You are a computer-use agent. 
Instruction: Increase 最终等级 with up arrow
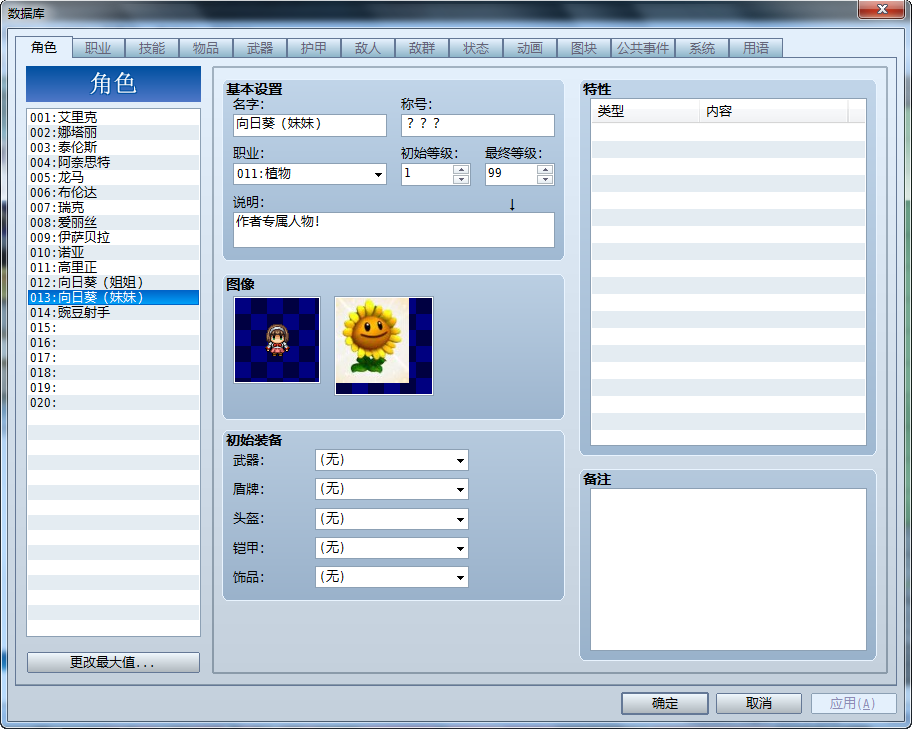pos(545,169)
